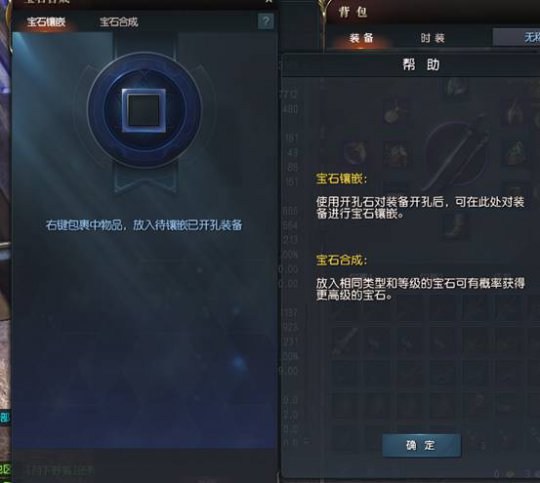This screenshot has height=483, width=540.
Task: Select the dimmed chest armor icon
Action: (396, 154)
